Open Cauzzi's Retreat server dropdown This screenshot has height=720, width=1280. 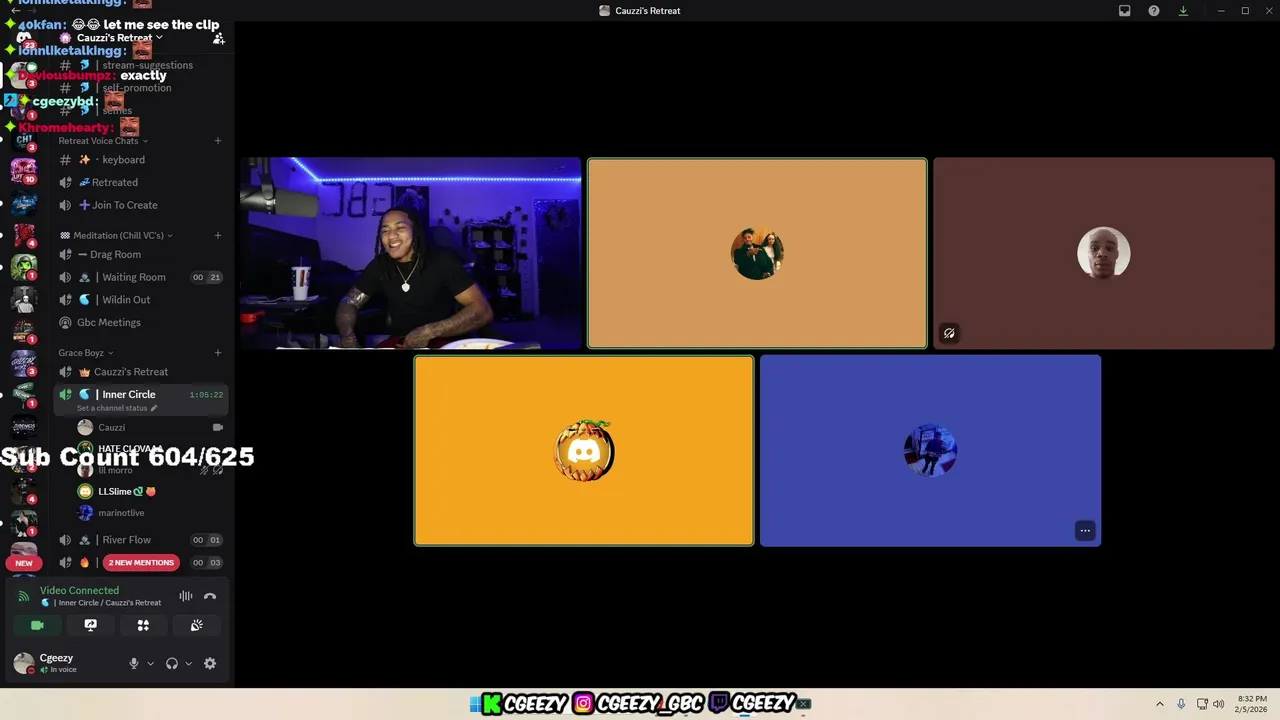(x=120, y=38)
